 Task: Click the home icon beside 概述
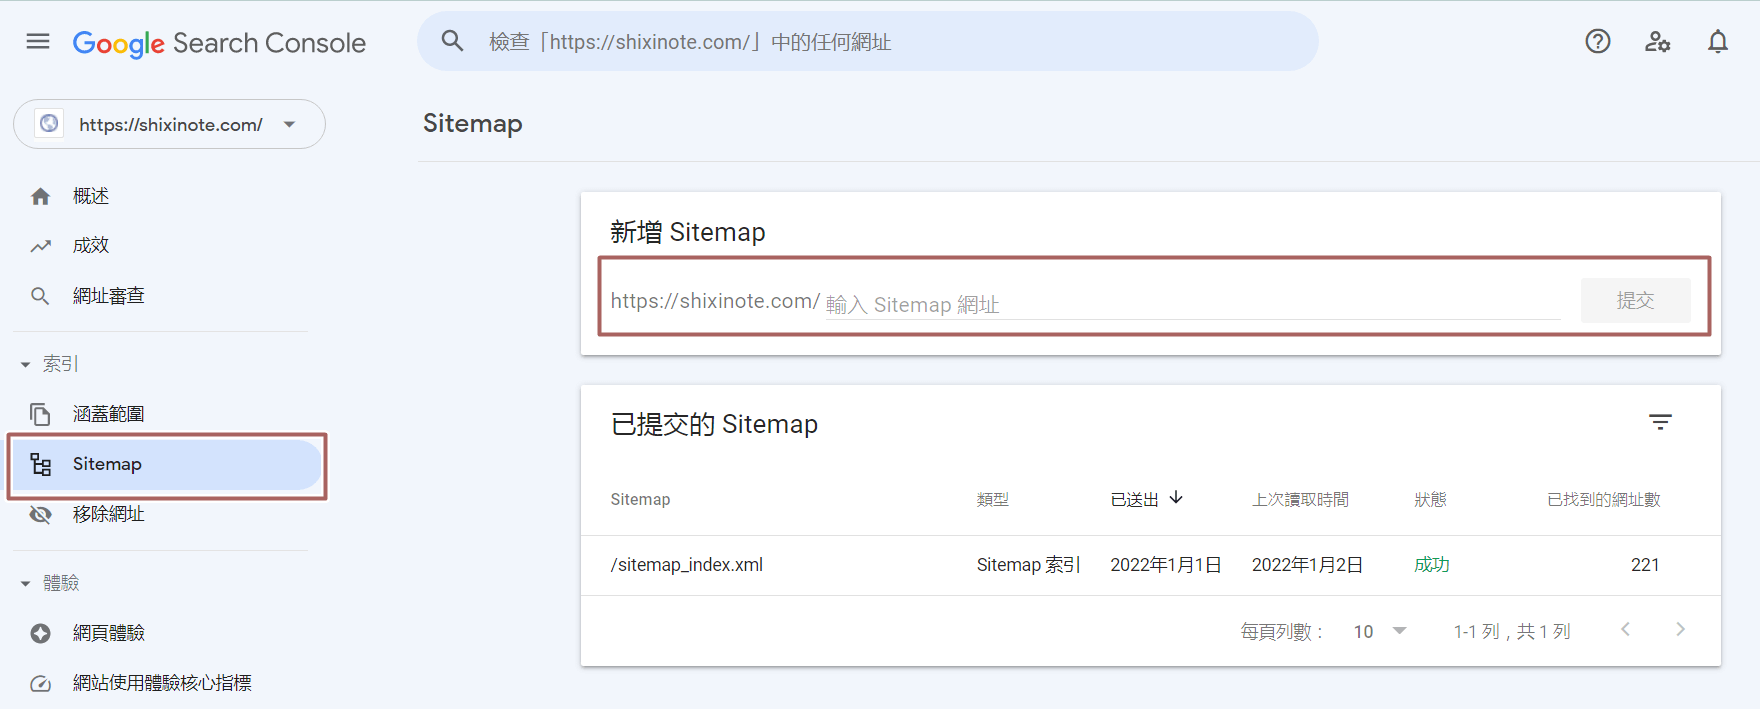[x=40, y=196]
